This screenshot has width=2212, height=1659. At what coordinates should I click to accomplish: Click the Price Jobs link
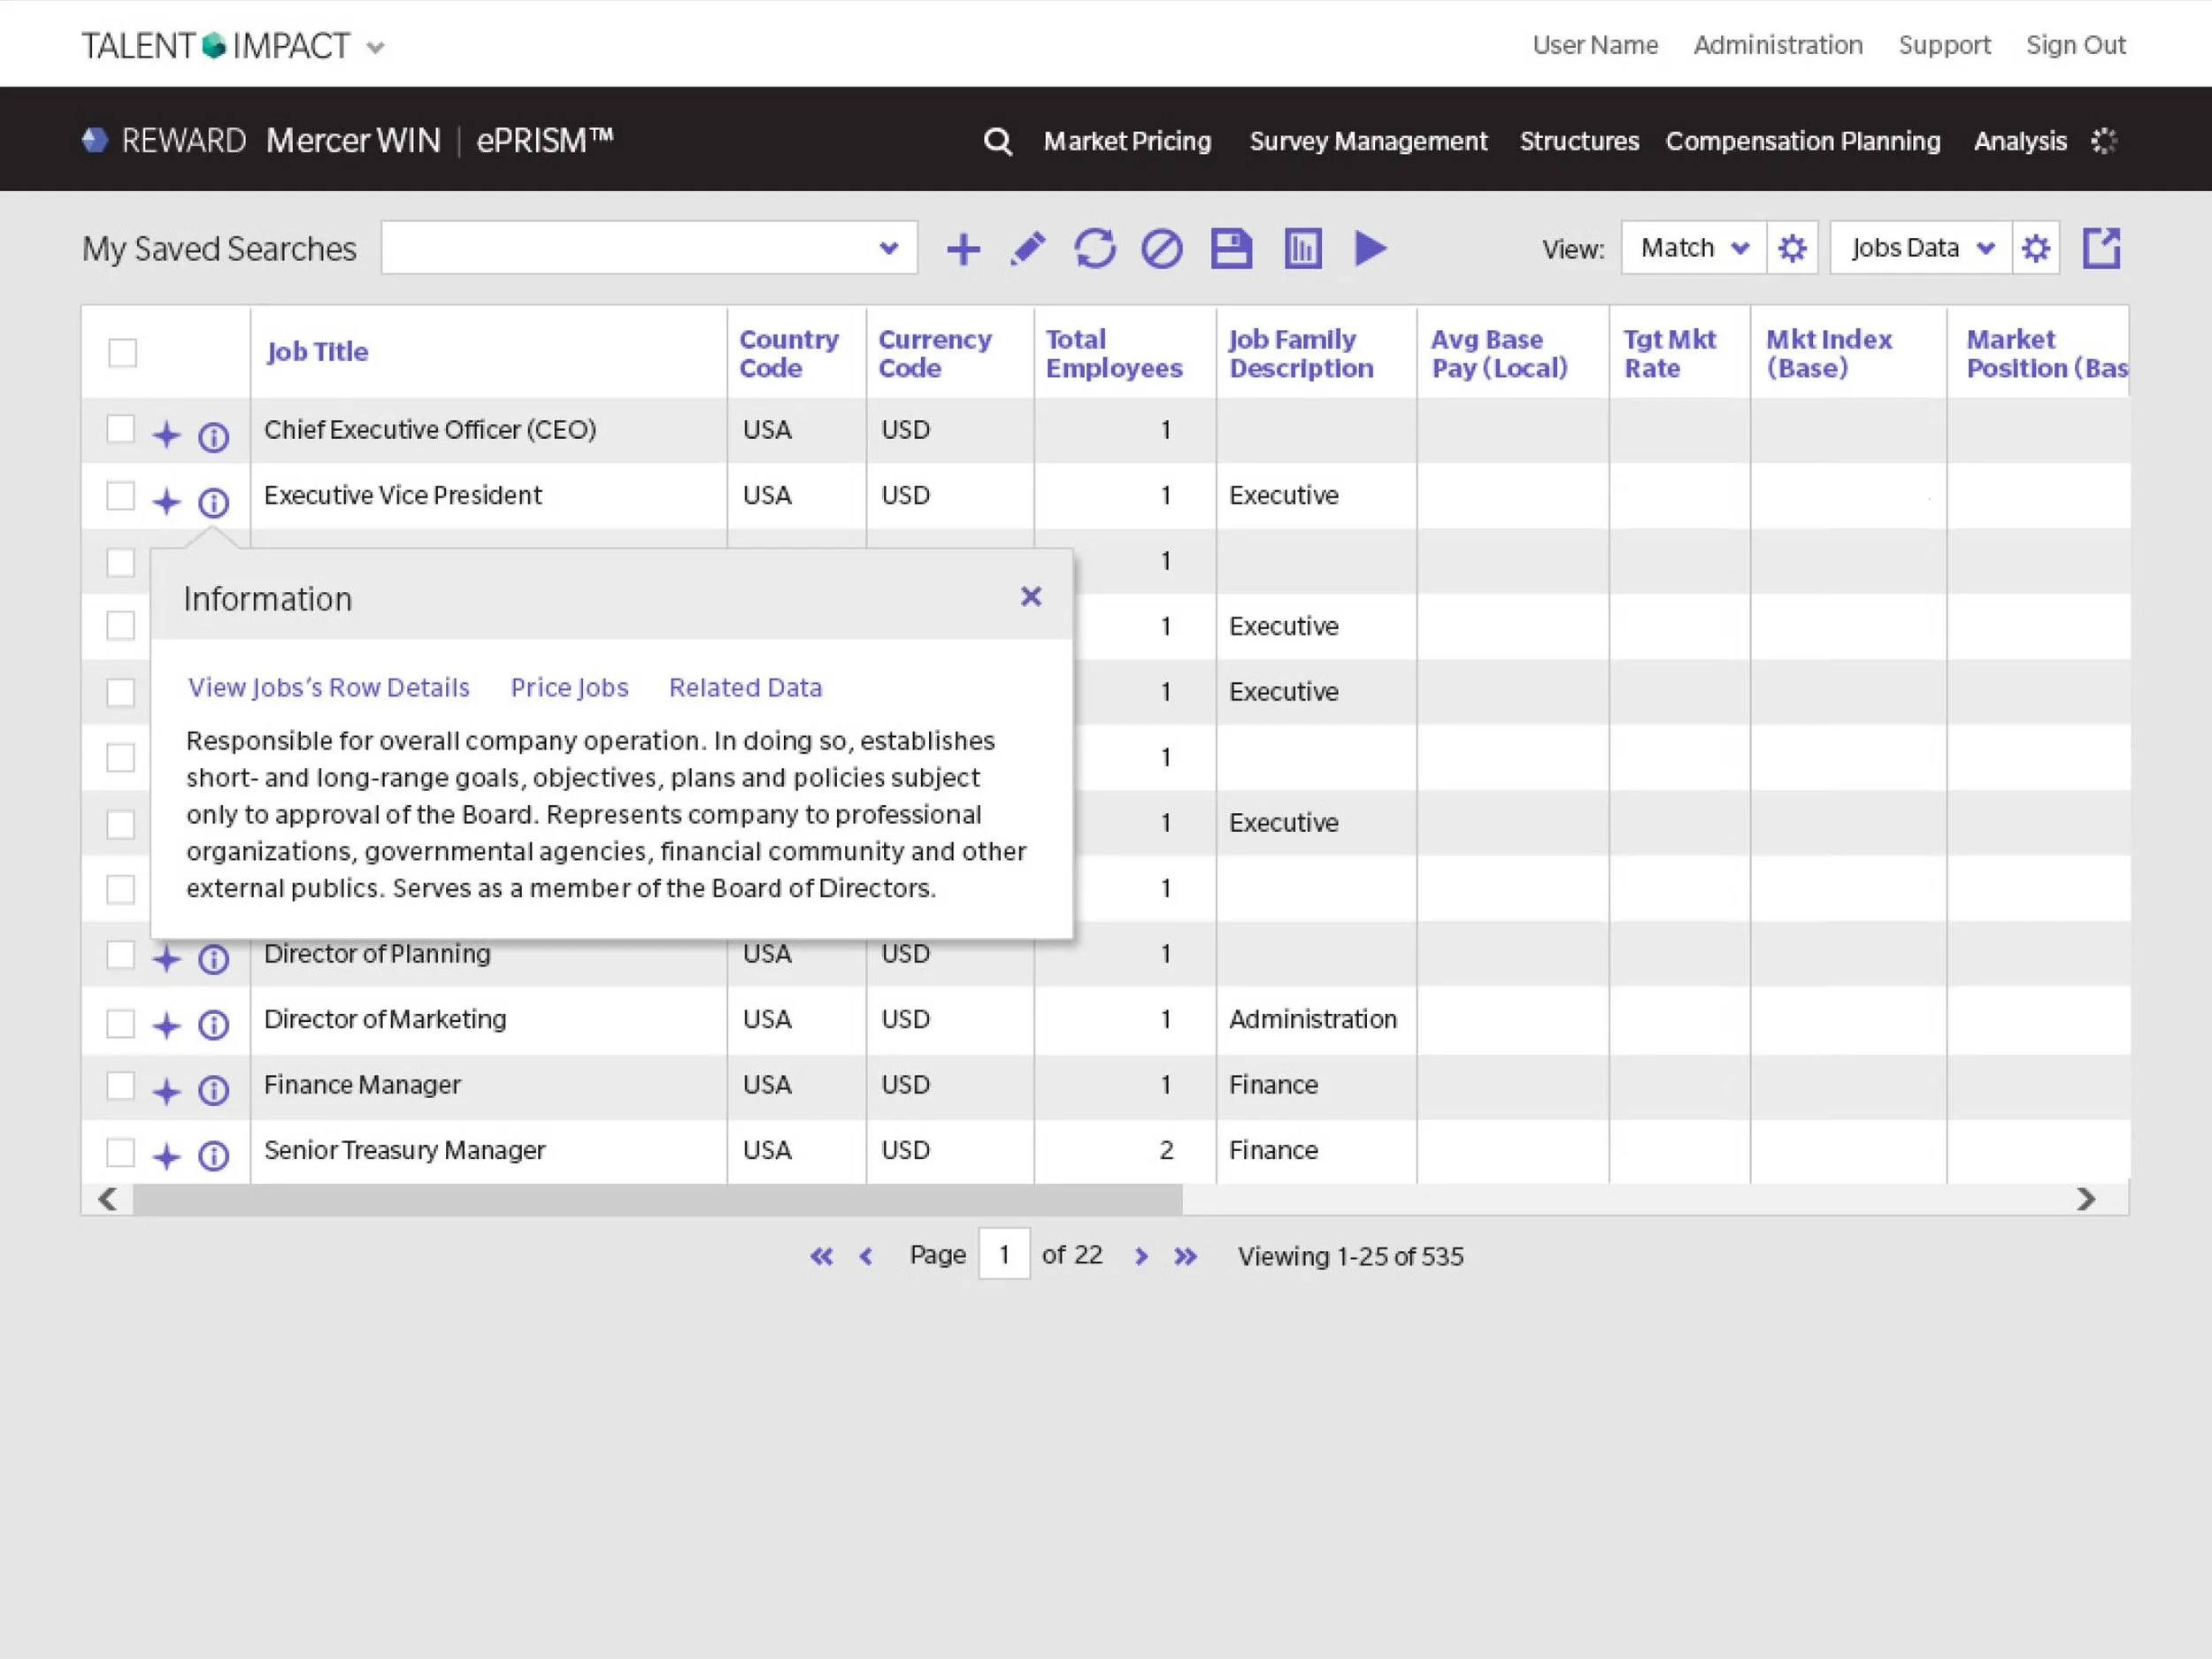(x=569, y=688)
